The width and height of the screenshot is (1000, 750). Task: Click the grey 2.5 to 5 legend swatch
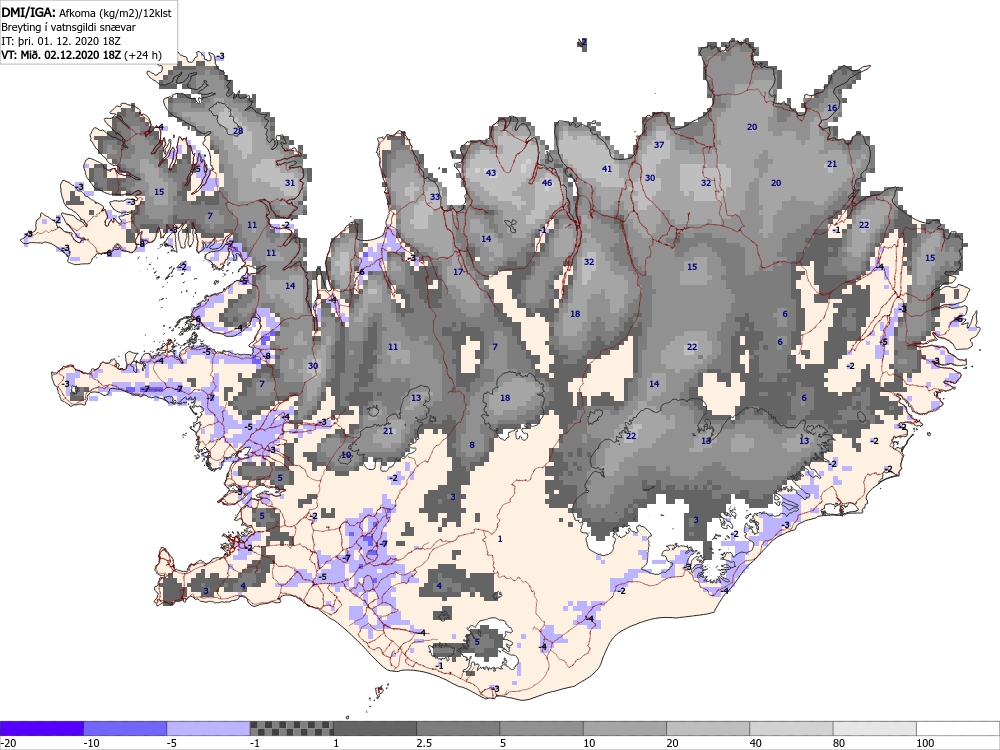click(458, 728)
